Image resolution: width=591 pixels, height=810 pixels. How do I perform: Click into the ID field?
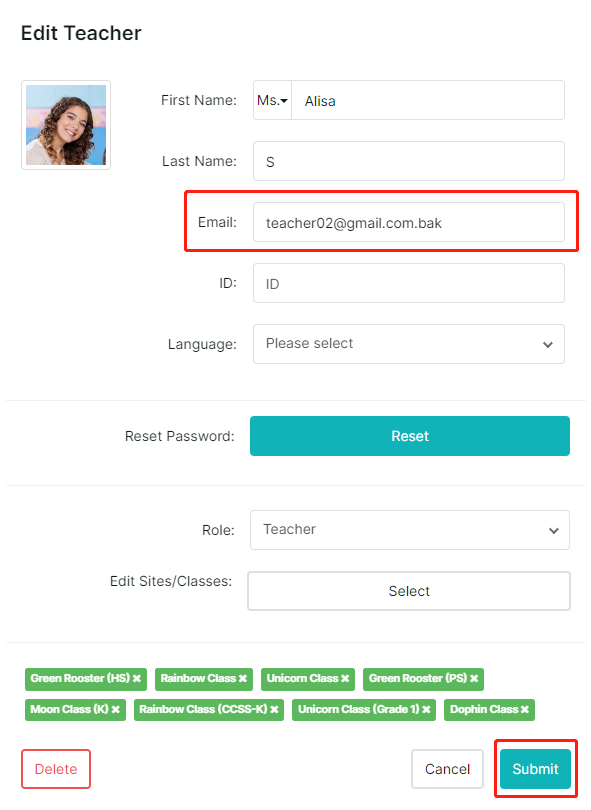[x=409, y=283]
